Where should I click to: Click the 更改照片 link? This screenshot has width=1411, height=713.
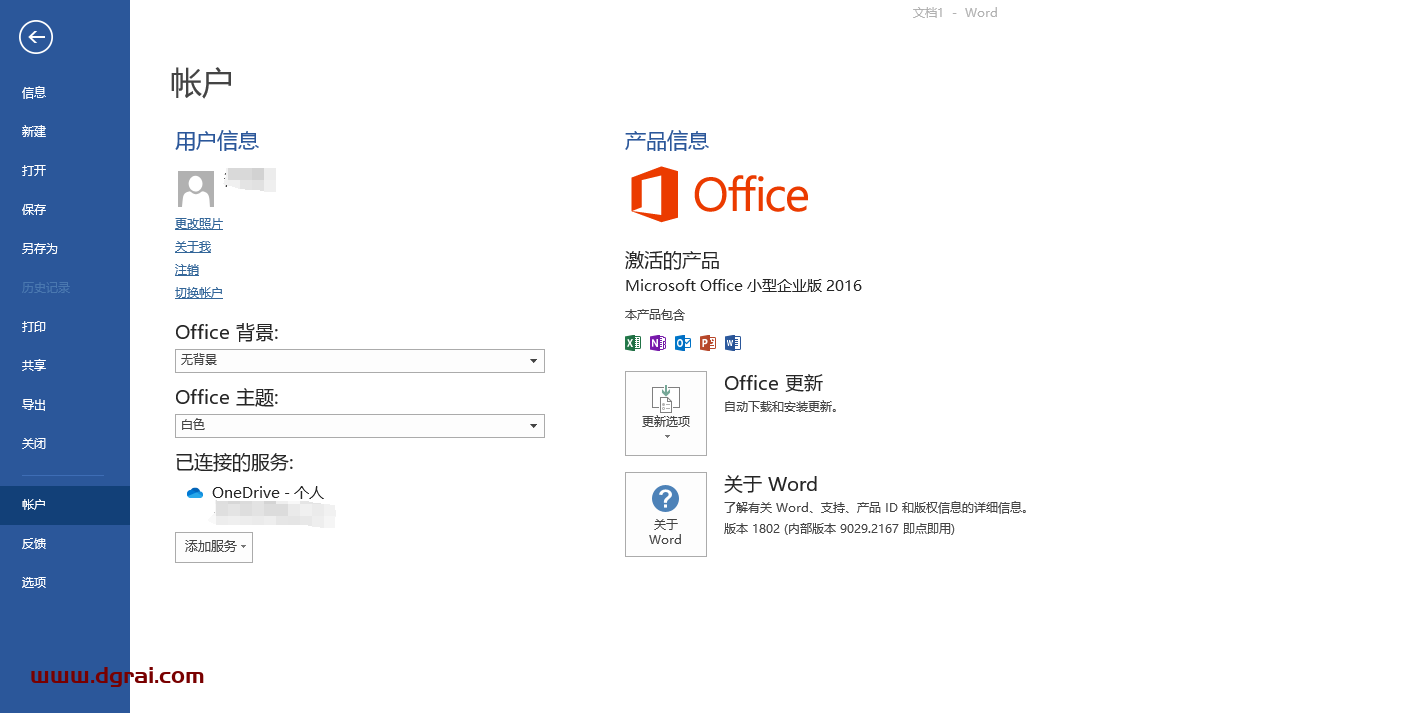tap(199, 224)
